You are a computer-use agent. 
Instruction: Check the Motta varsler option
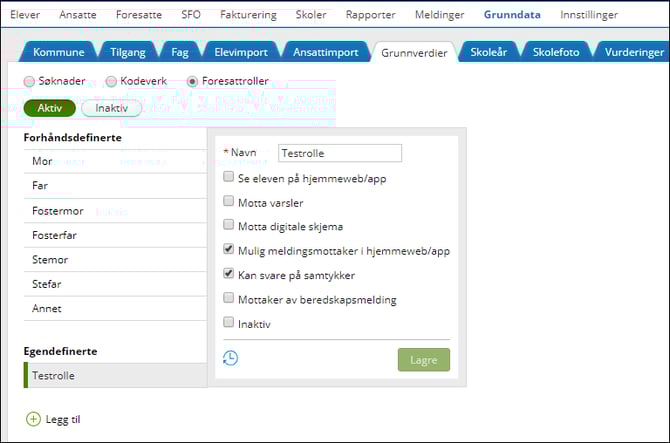point(229,201)
